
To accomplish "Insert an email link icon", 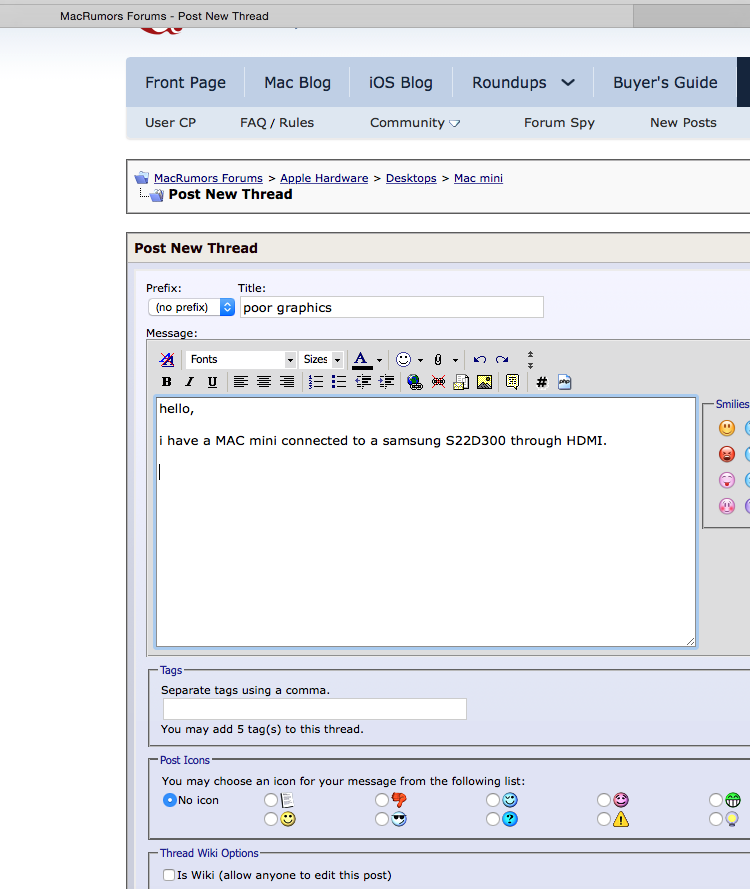I will tap(461, 383).
